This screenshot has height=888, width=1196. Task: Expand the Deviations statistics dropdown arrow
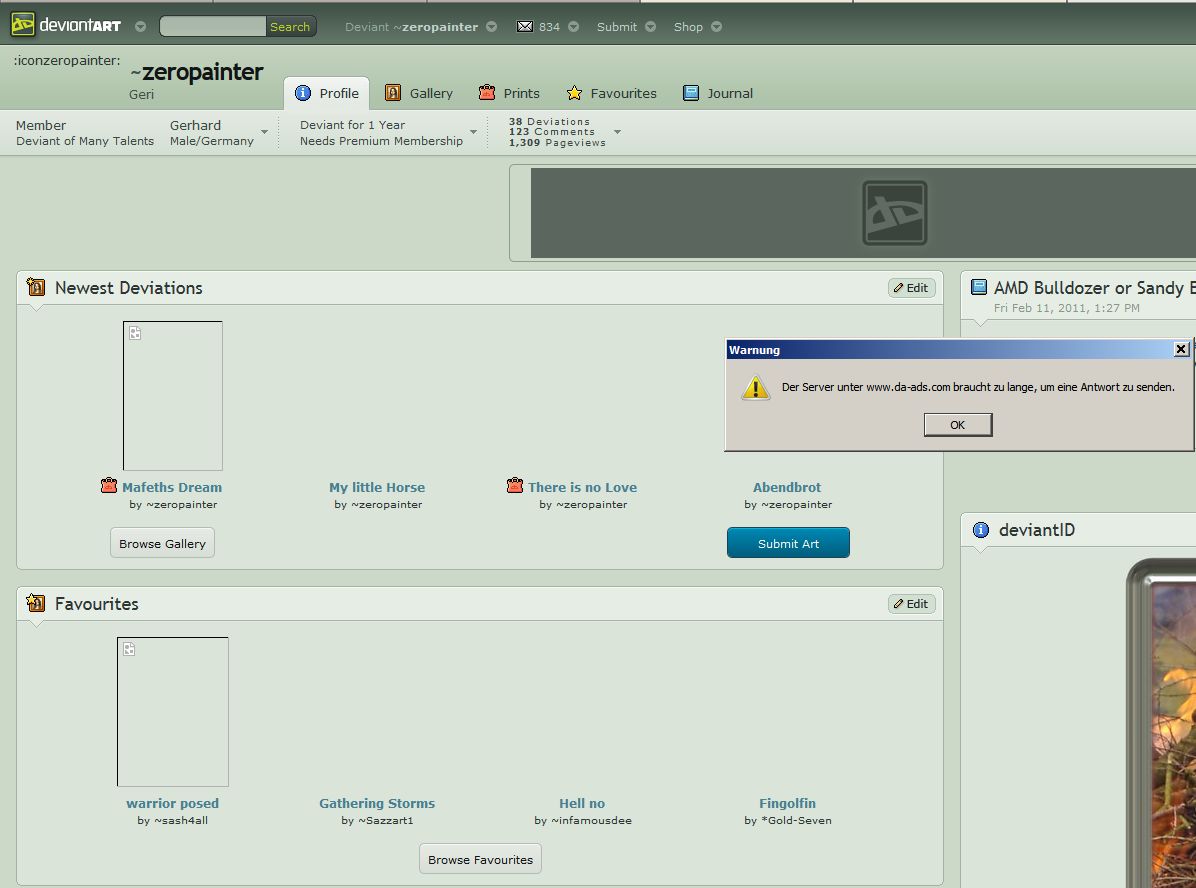pyautogui.click(x=618, y=132)
